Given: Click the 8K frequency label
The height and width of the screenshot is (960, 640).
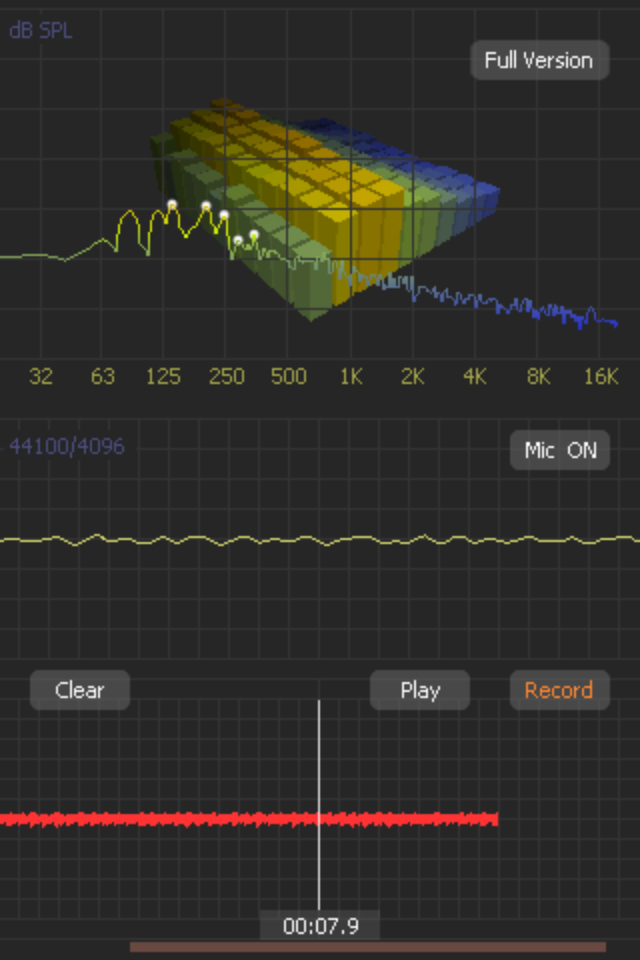Looking at the screenshot, I should click(x=538, y=376).
